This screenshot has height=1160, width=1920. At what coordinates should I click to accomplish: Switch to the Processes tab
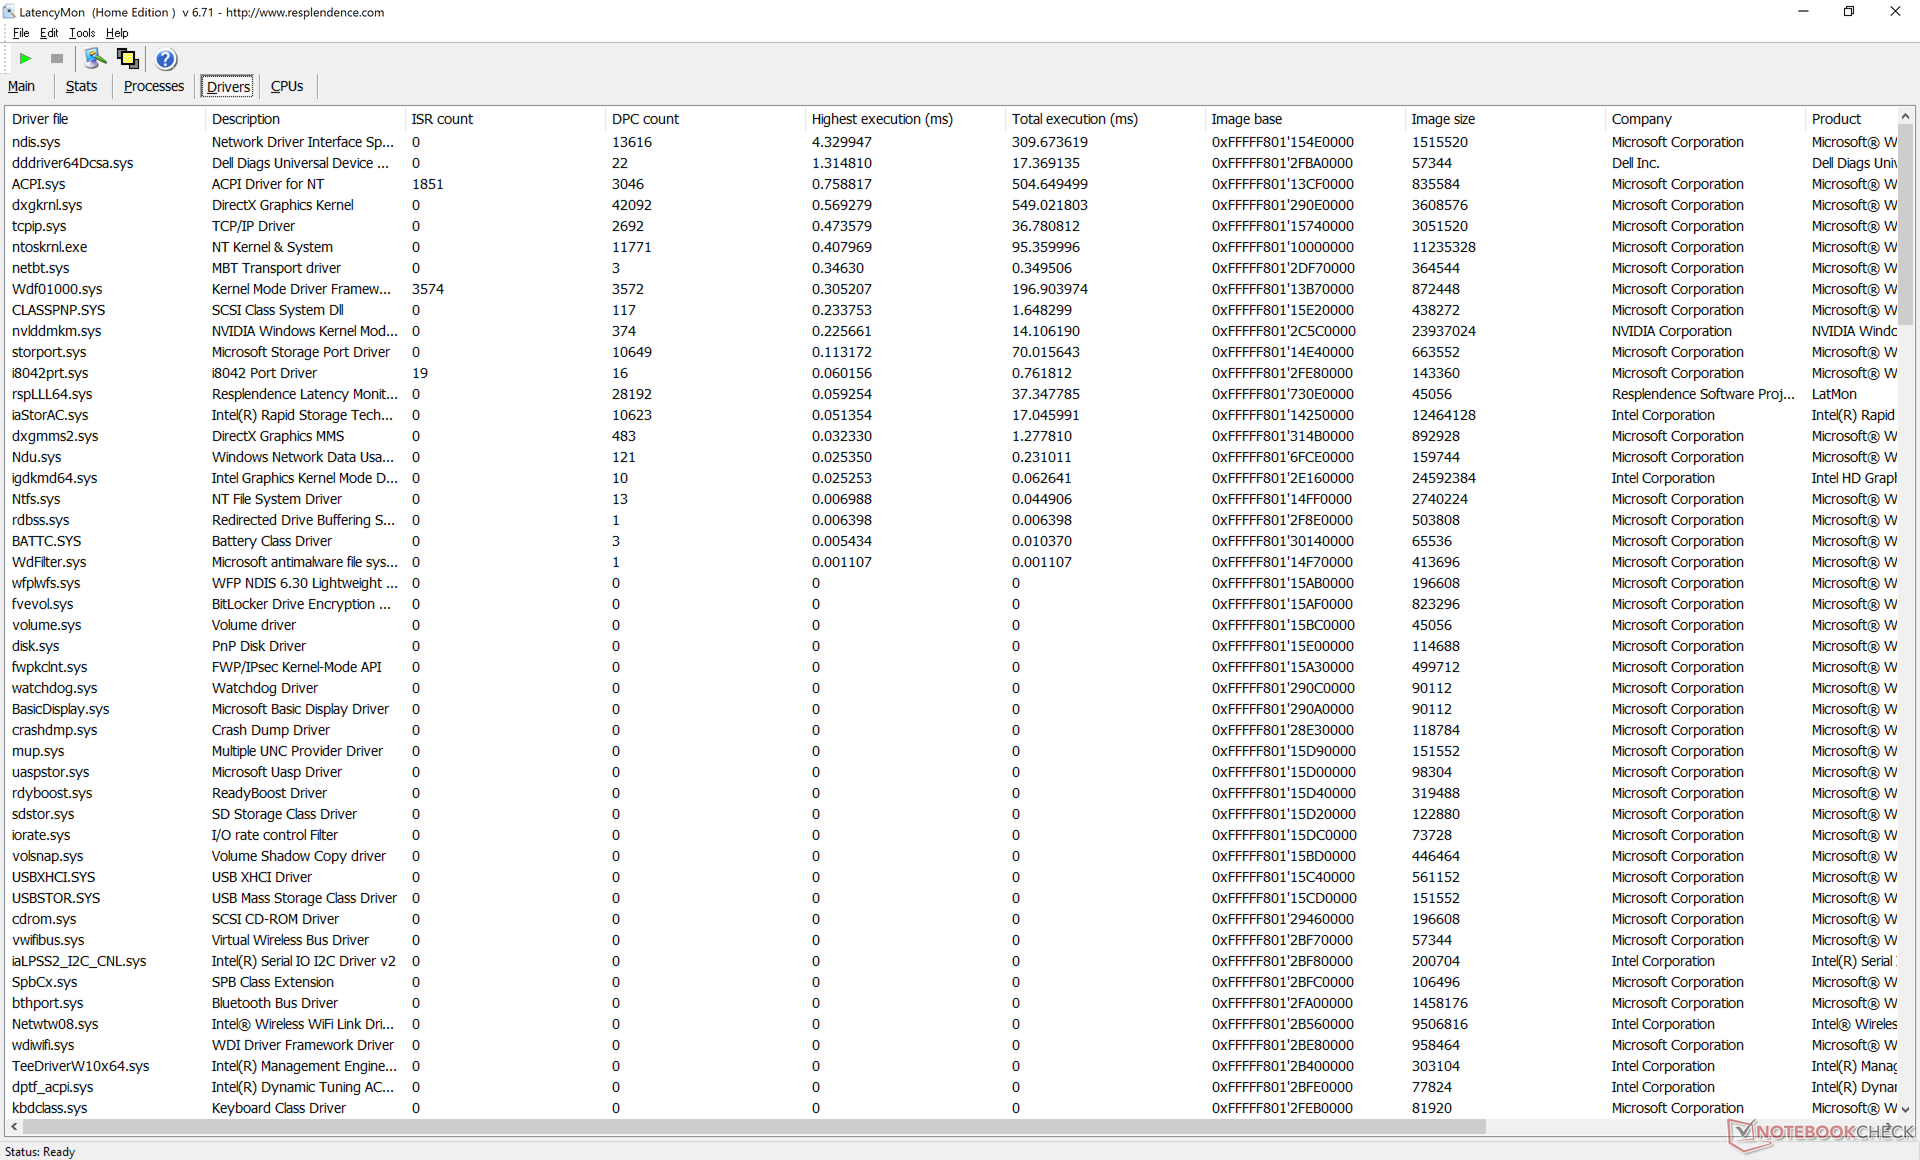tap(153, 86)
